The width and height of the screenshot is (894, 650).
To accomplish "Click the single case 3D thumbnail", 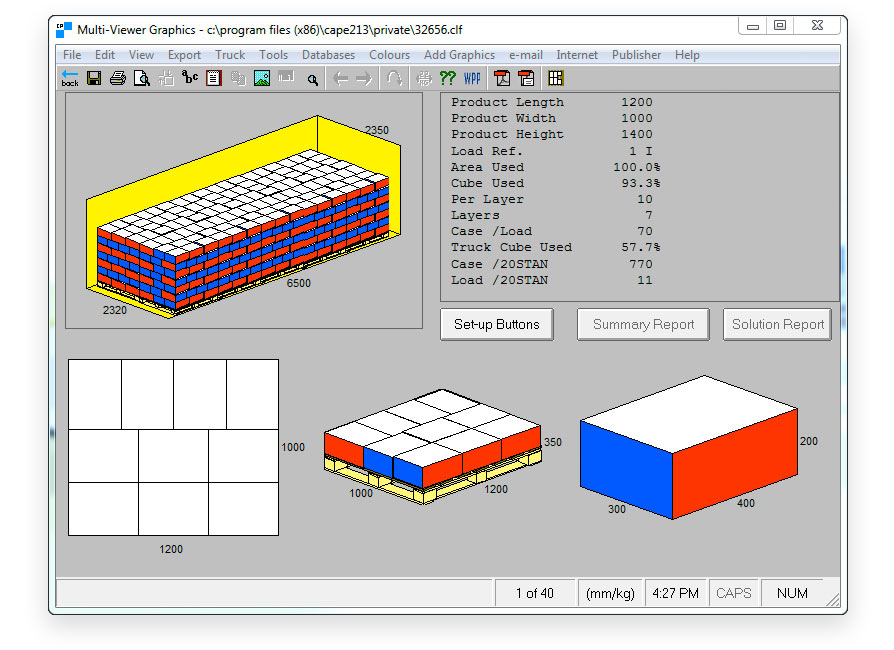I will (689, 446).
